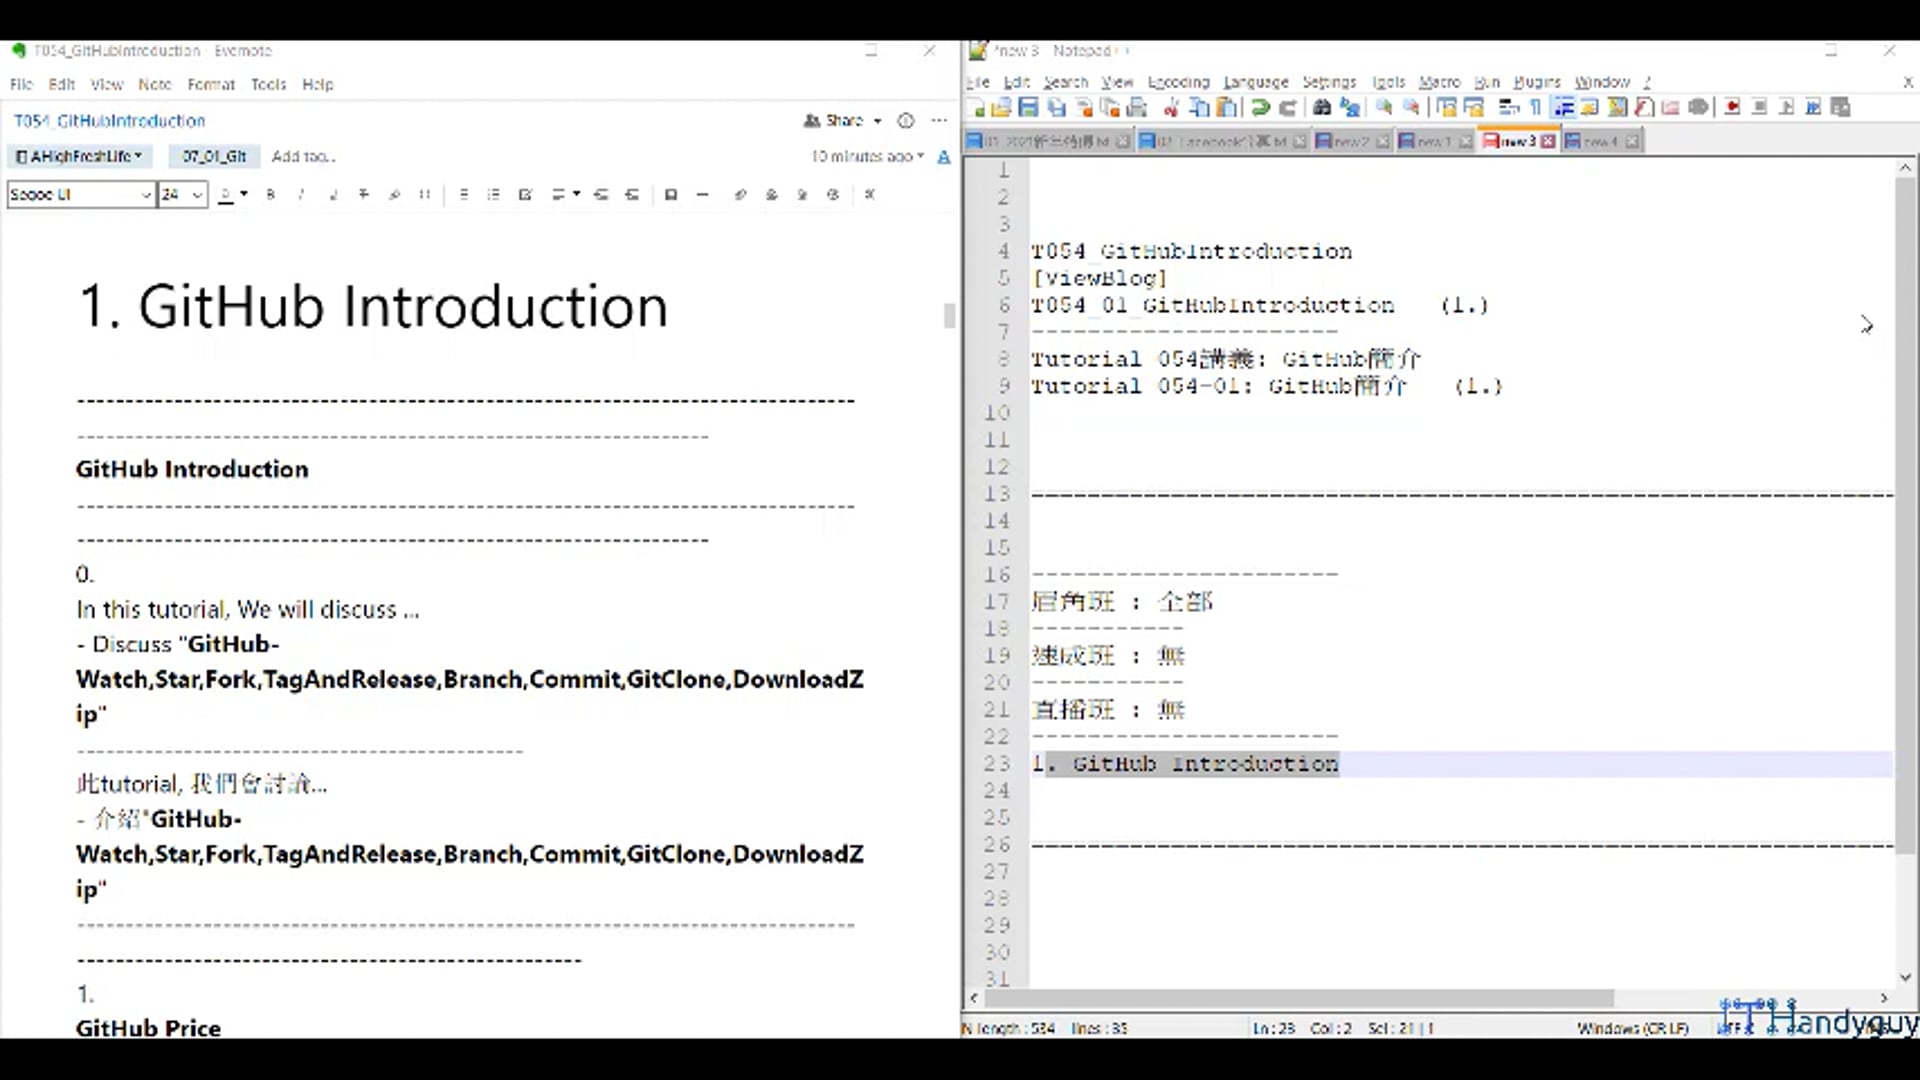Toggle Show All Characters in Notepad++
The height and width of the screenshot is (1080, 1920).
(x=1533, y=107)
